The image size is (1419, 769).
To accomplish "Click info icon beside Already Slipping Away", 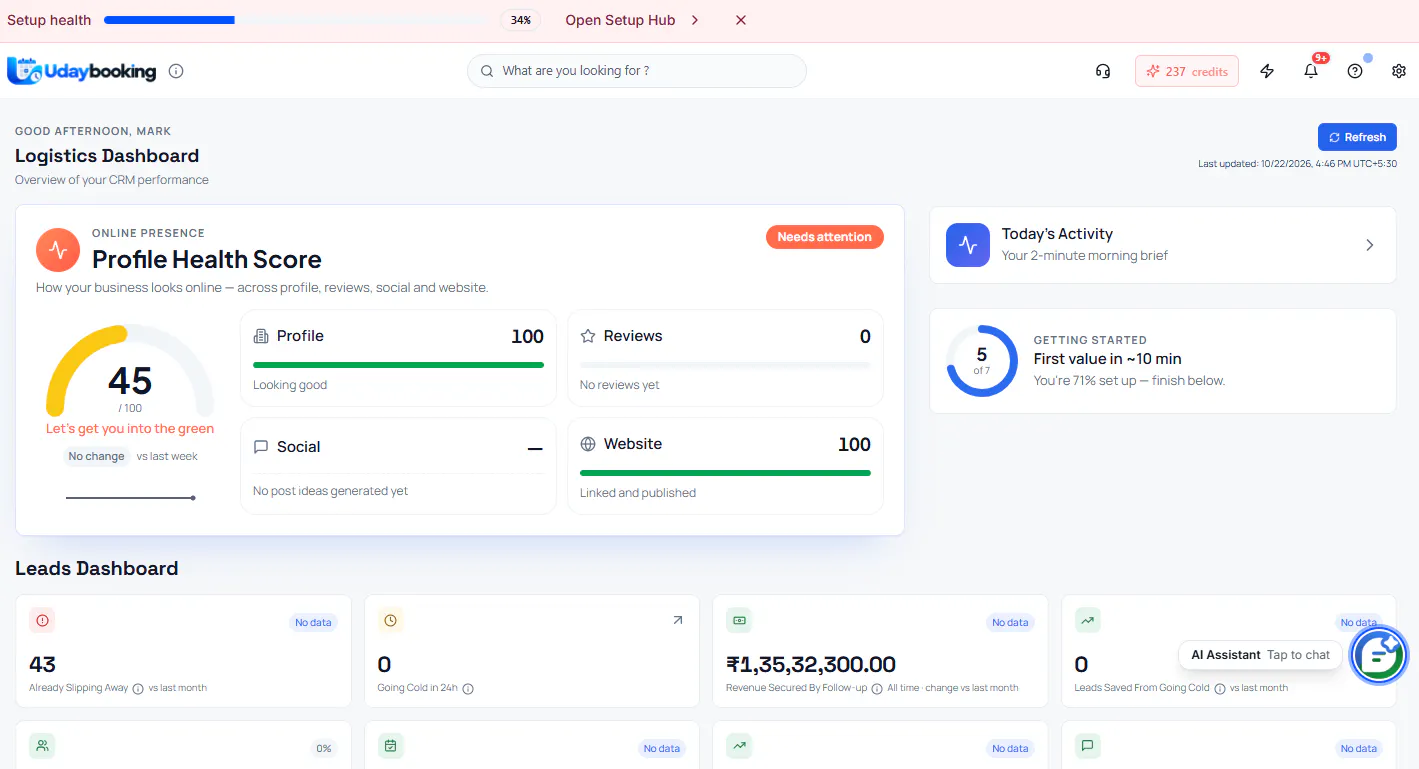I will click(x=138, y=688).
